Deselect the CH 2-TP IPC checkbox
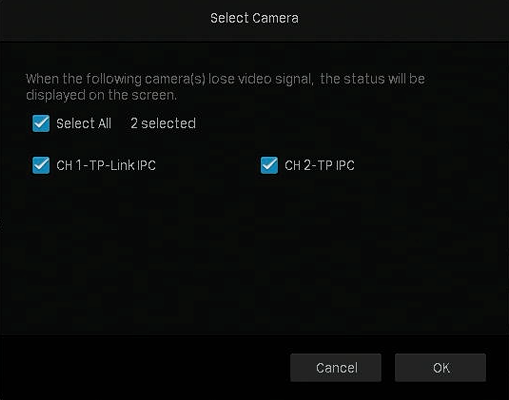 pyautogui.click(x=269, y=165)
